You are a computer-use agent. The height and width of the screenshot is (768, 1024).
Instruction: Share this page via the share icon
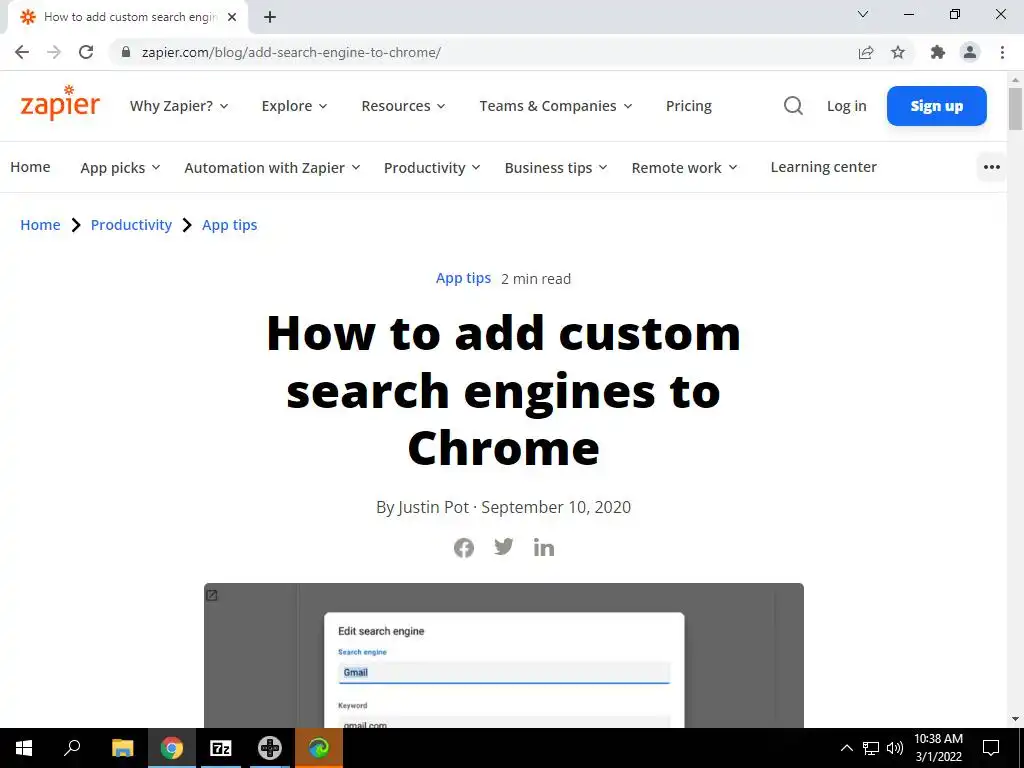[866, 52]
